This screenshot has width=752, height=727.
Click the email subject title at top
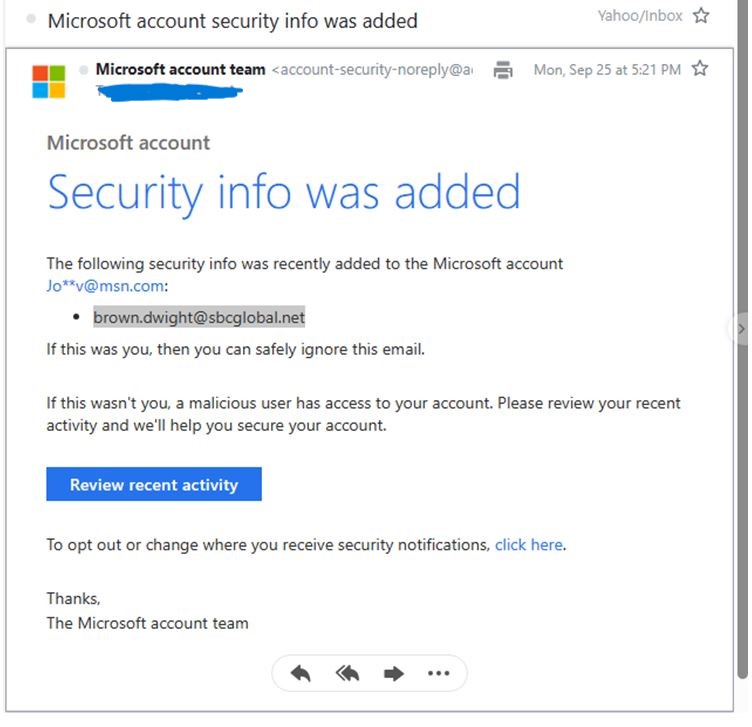[233, 20]
